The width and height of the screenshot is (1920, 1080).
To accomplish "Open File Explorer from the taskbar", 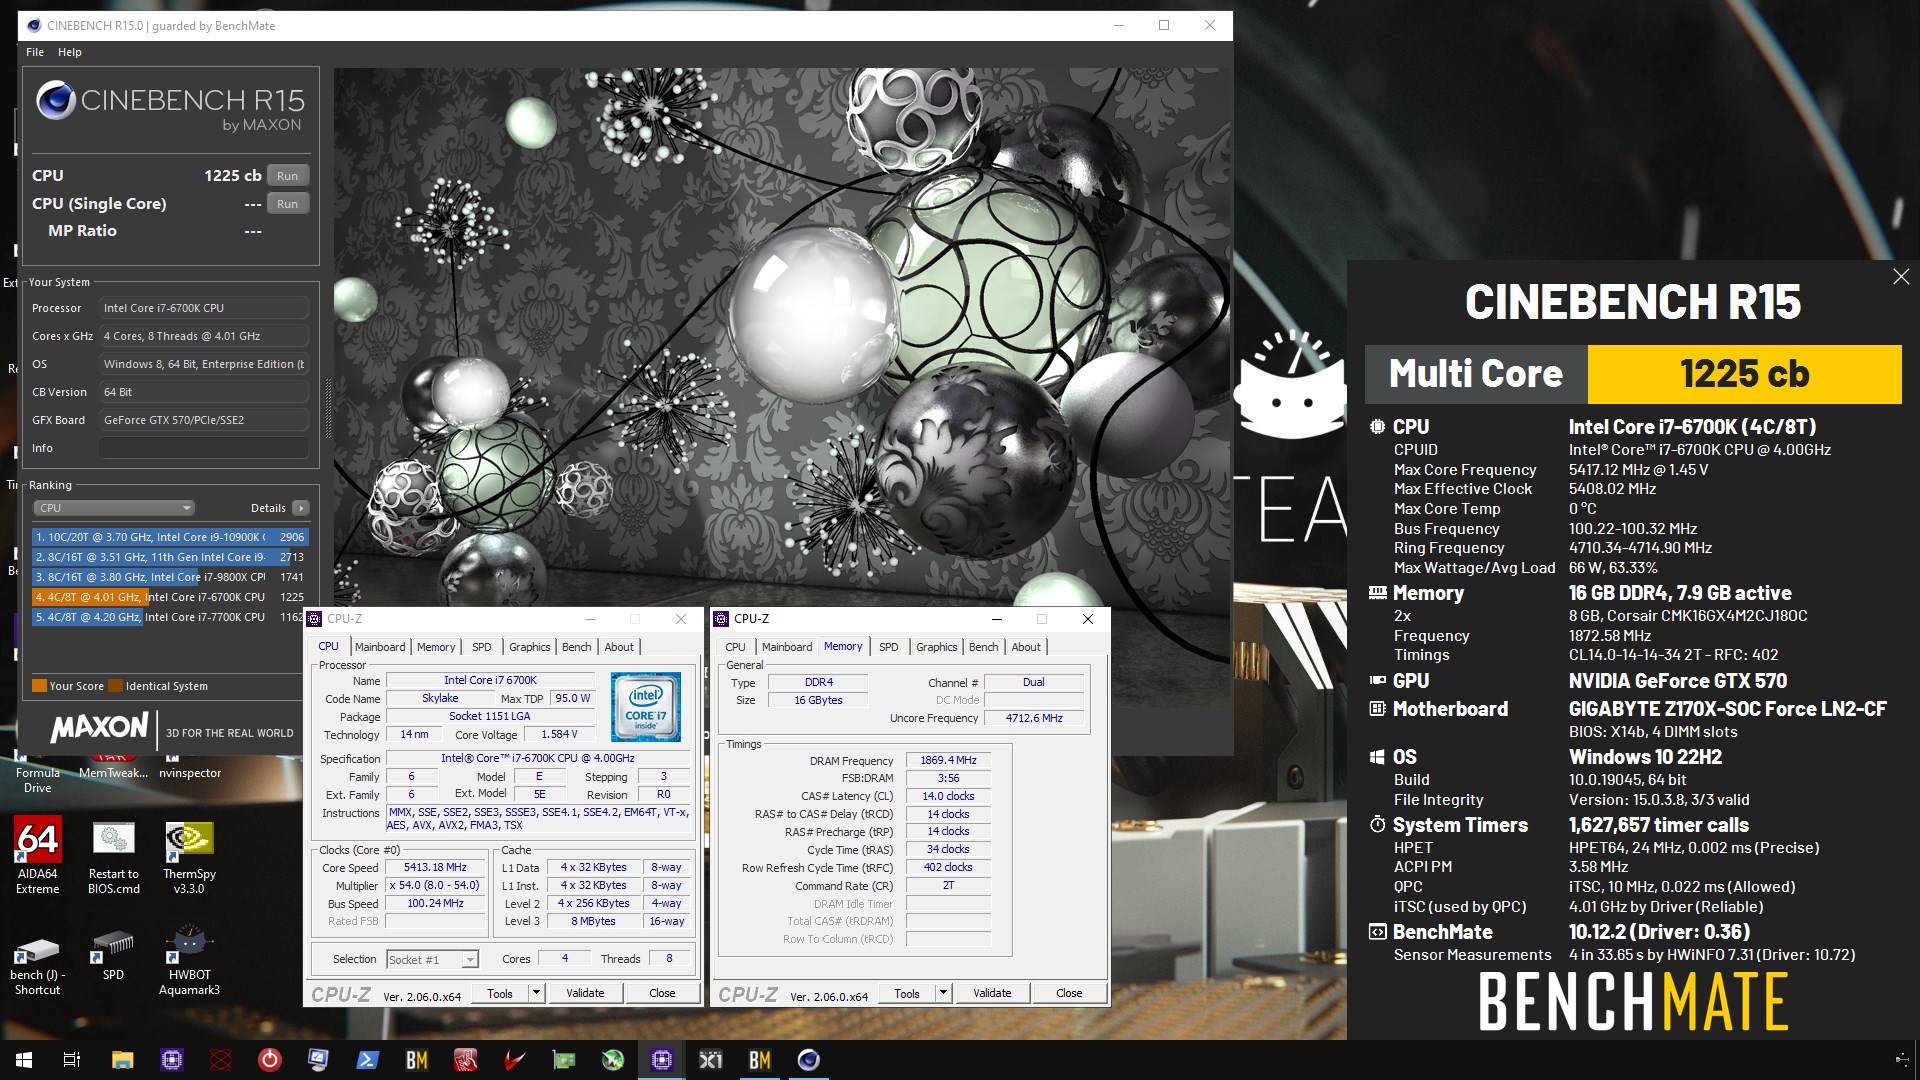I will pos(122,1060).
